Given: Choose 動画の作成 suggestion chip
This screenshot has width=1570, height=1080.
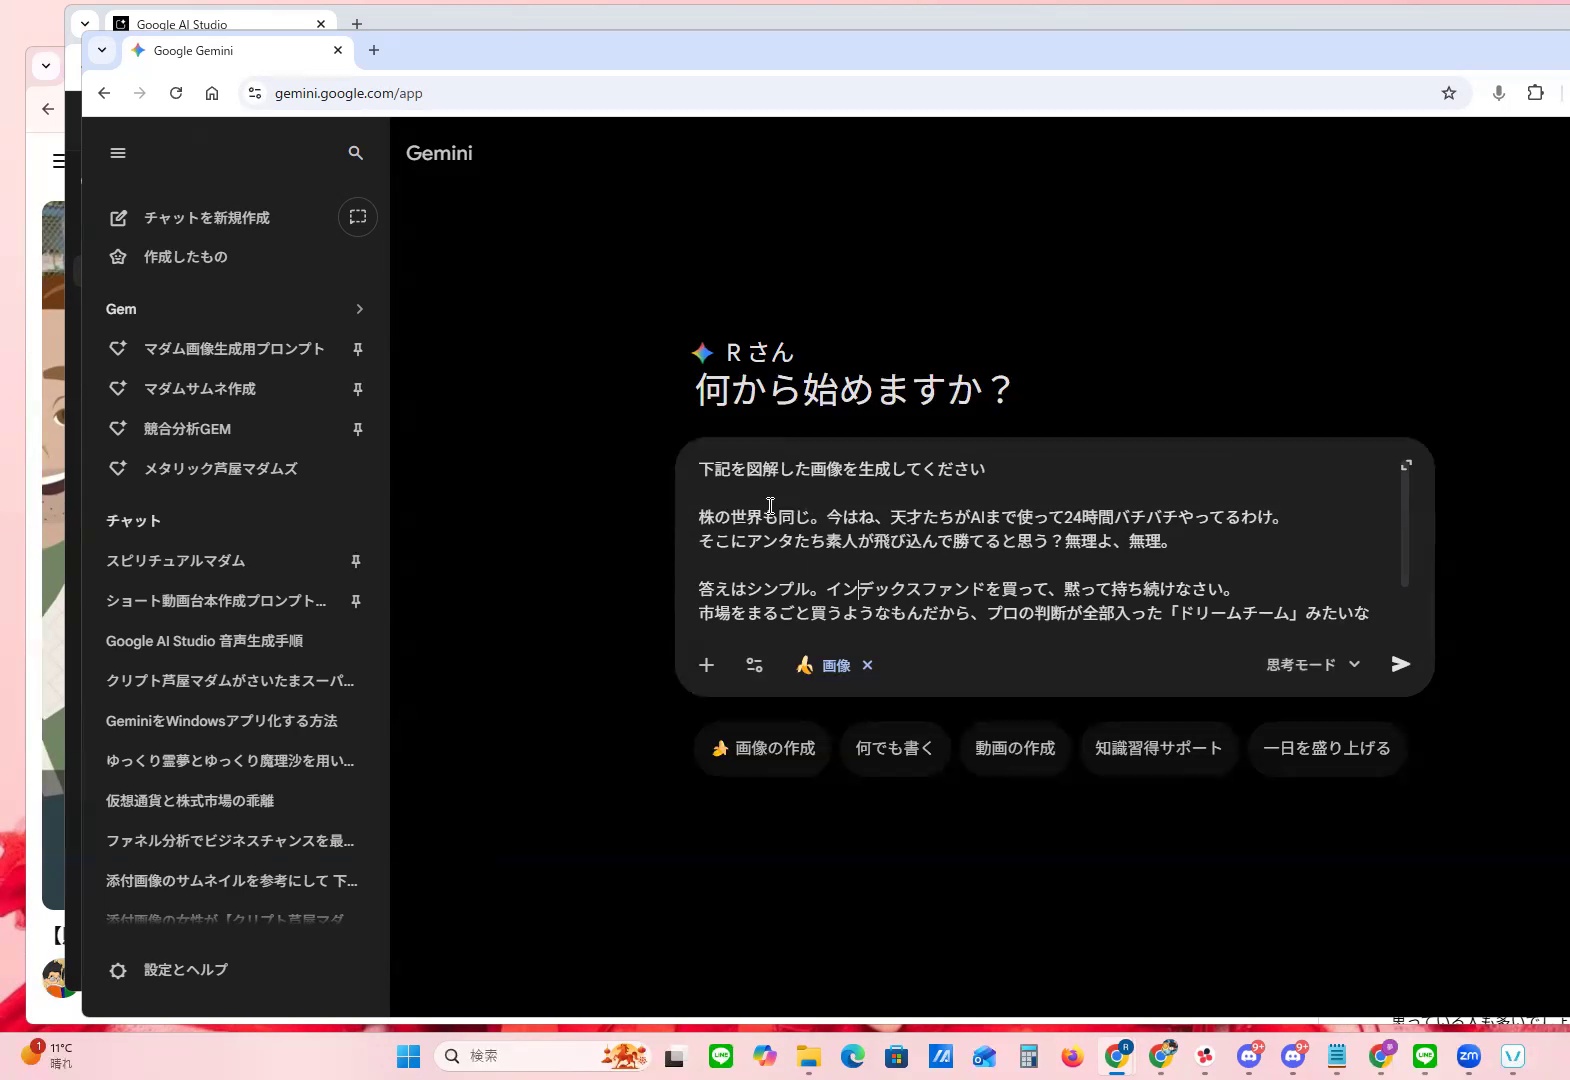Looking at the screenshot, I should click(1015, 748).
